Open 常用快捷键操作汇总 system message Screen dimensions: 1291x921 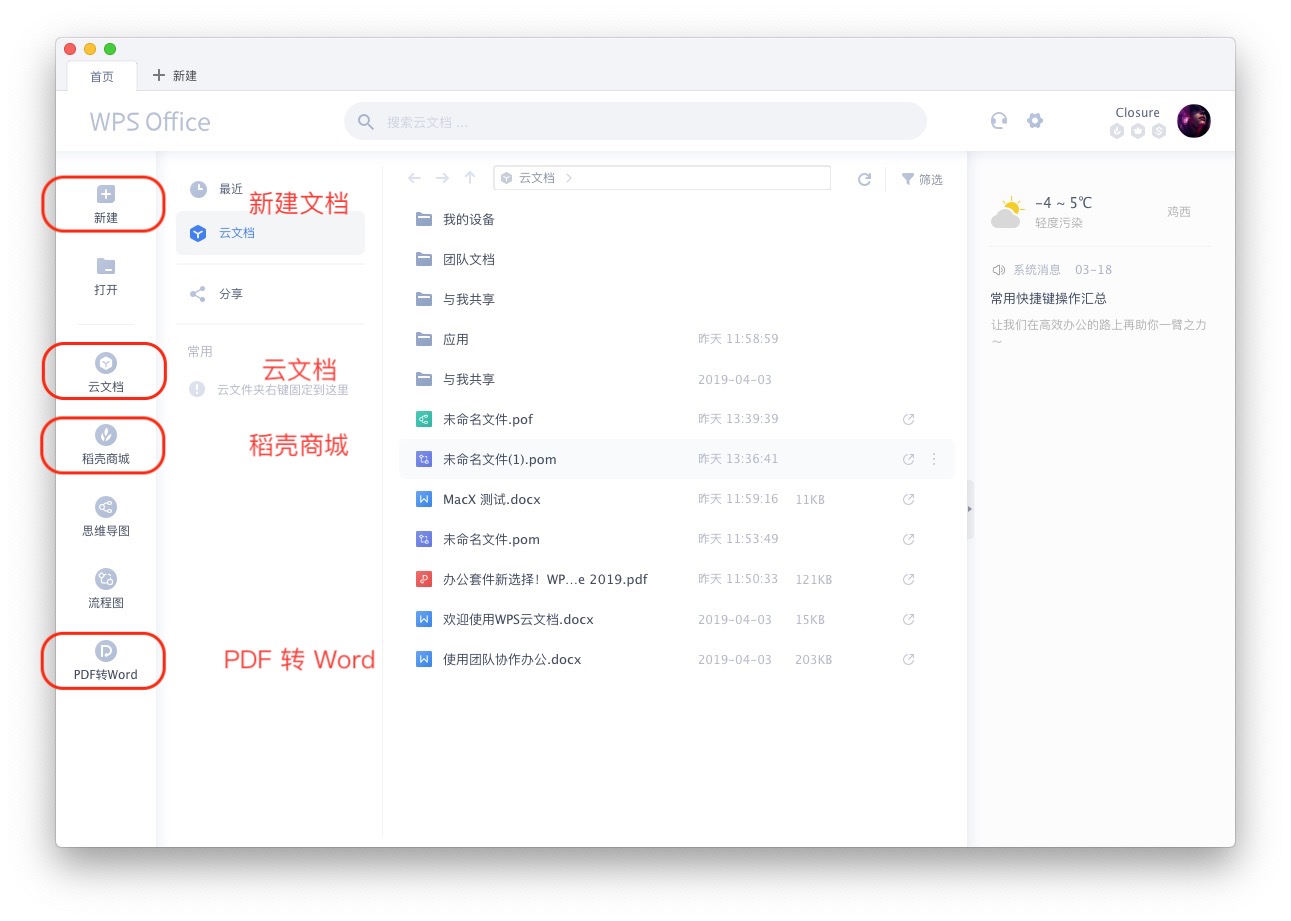(x=1048, y=297)
